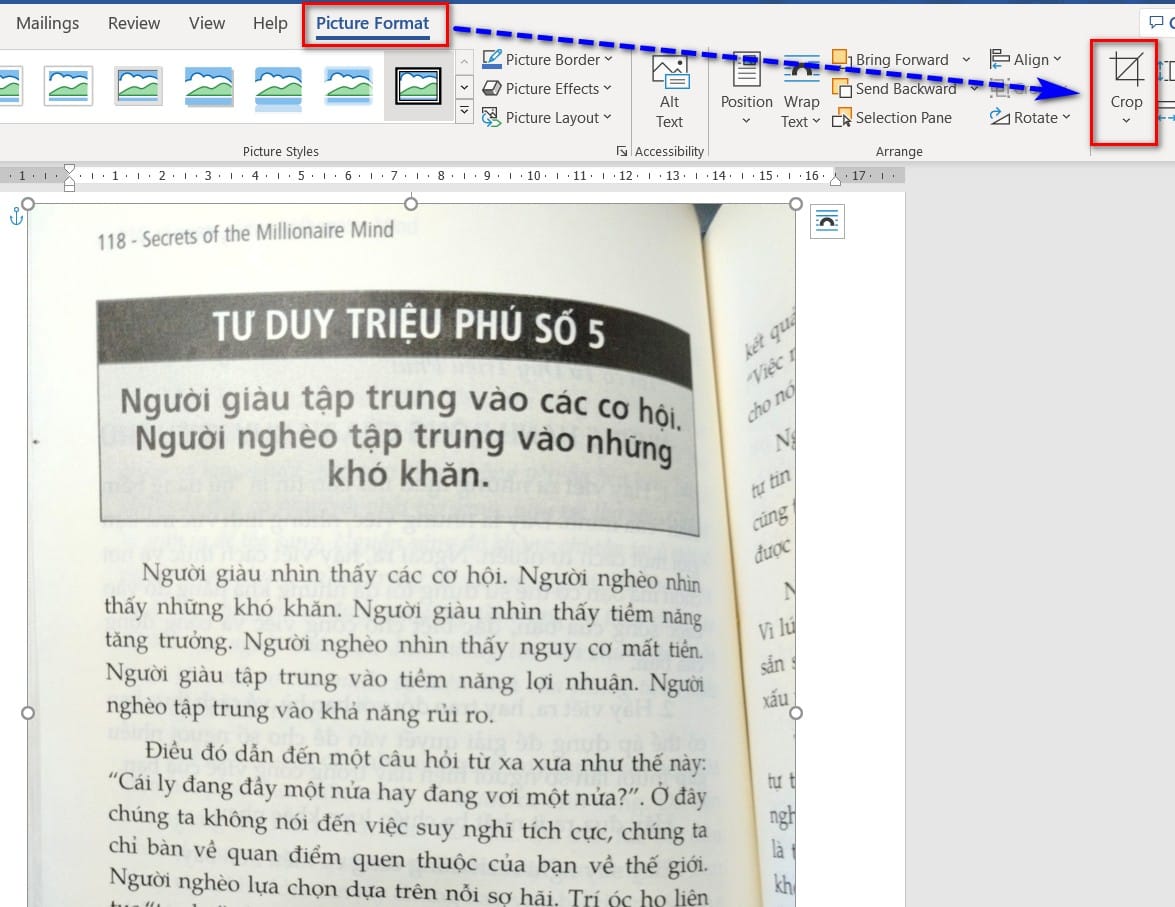The image size is (1175, 907).
Task: Click the Selection Pane icon
Action: click(841, 118)
